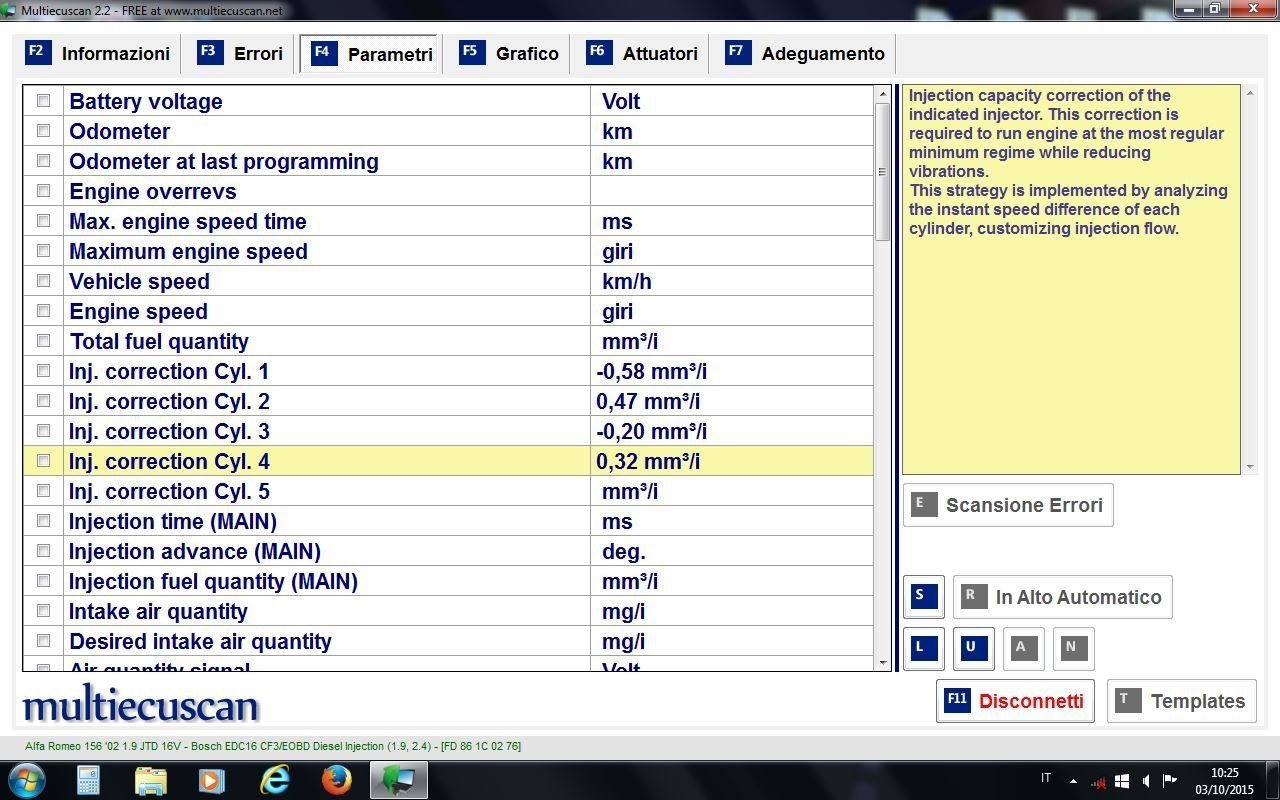This screenshot has height=800, width=1280.
Task: Enable the Engine overrevs checkbox
Action: point(43,191)
